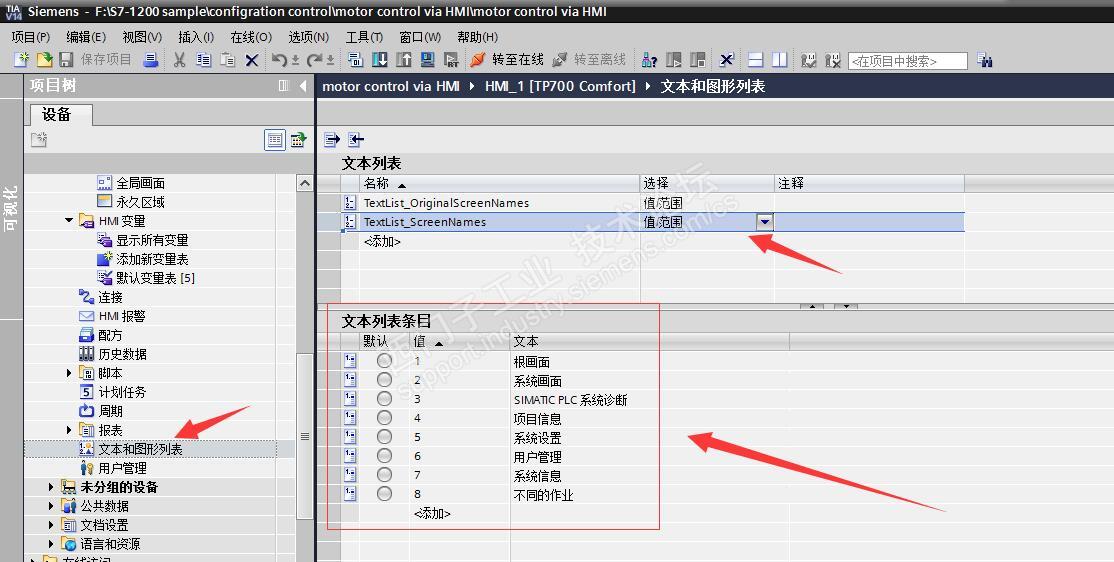
Task: Click the TextList_OriginalScreenNames row
Action: (x=652, y=203)
